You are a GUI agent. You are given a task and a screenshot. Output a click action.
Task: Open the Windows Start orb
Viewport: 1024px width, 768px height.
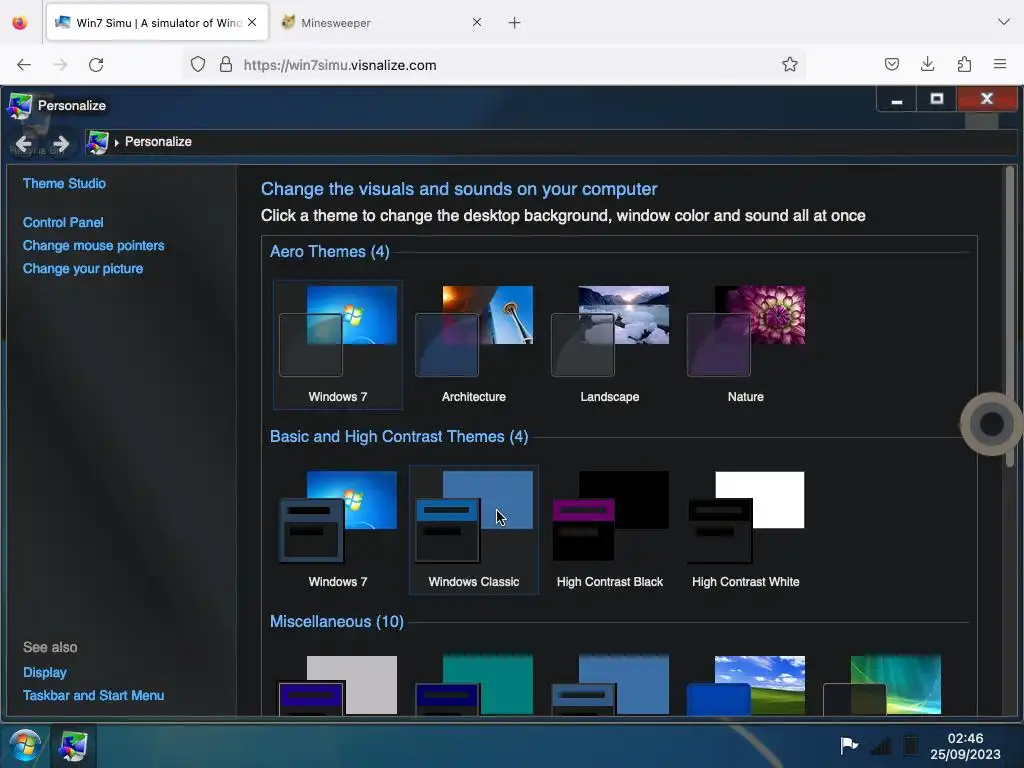(24, 745)
